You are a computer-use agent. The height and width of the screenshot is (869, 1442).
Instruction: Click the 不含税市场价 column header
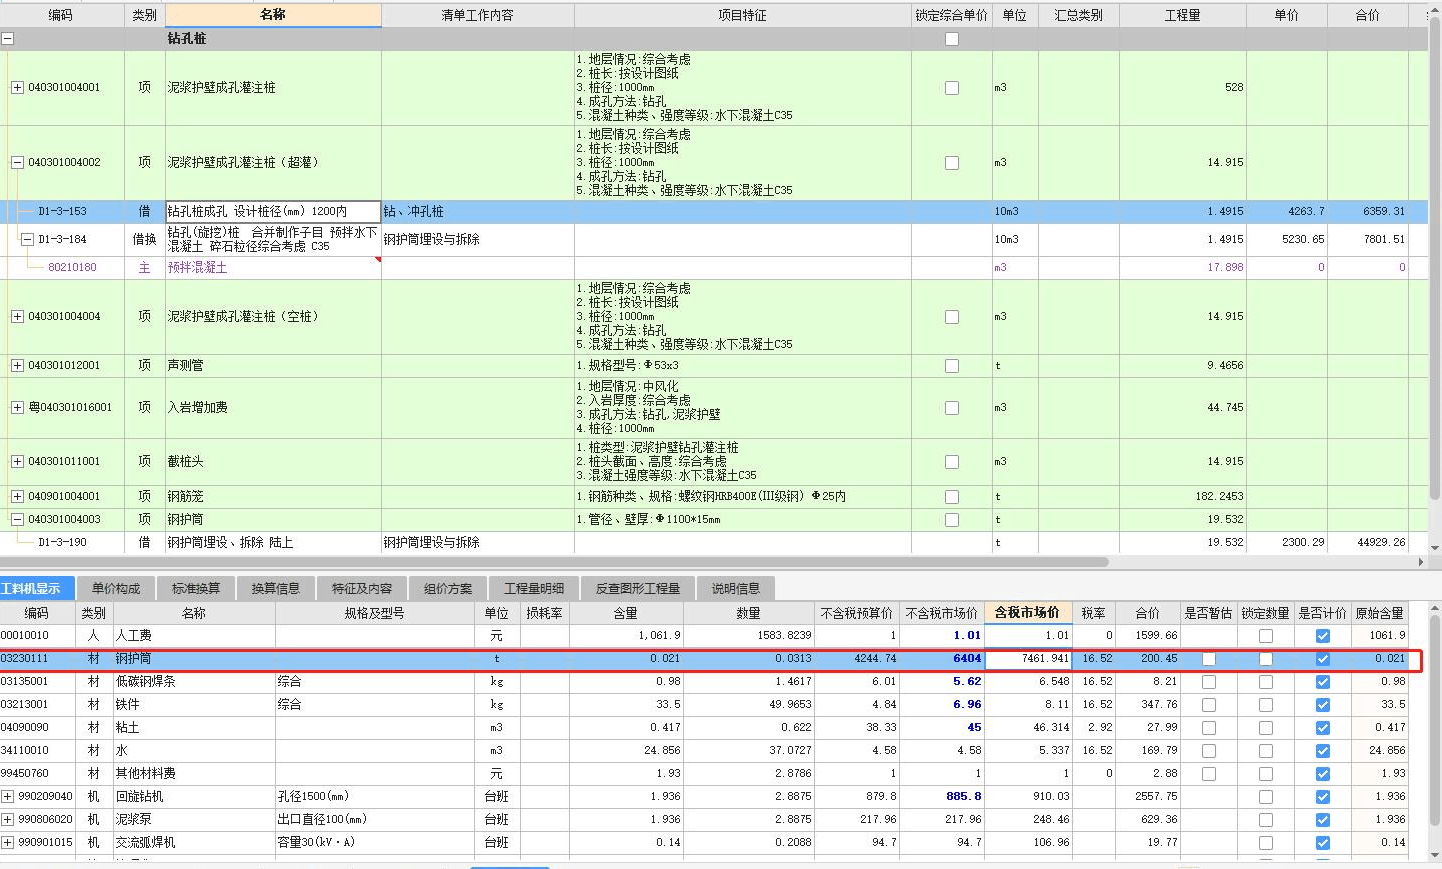(941, 613)
